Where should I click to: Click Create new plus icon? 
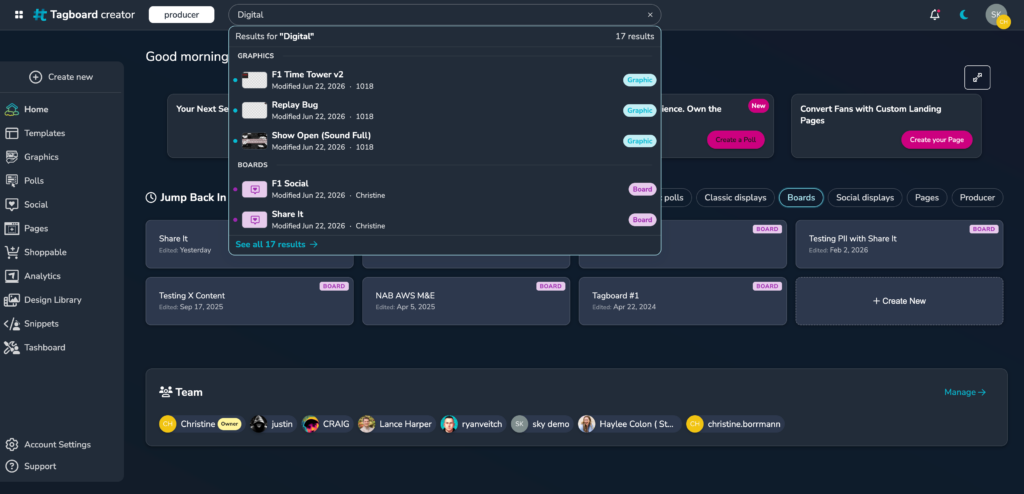click(36, 77)
